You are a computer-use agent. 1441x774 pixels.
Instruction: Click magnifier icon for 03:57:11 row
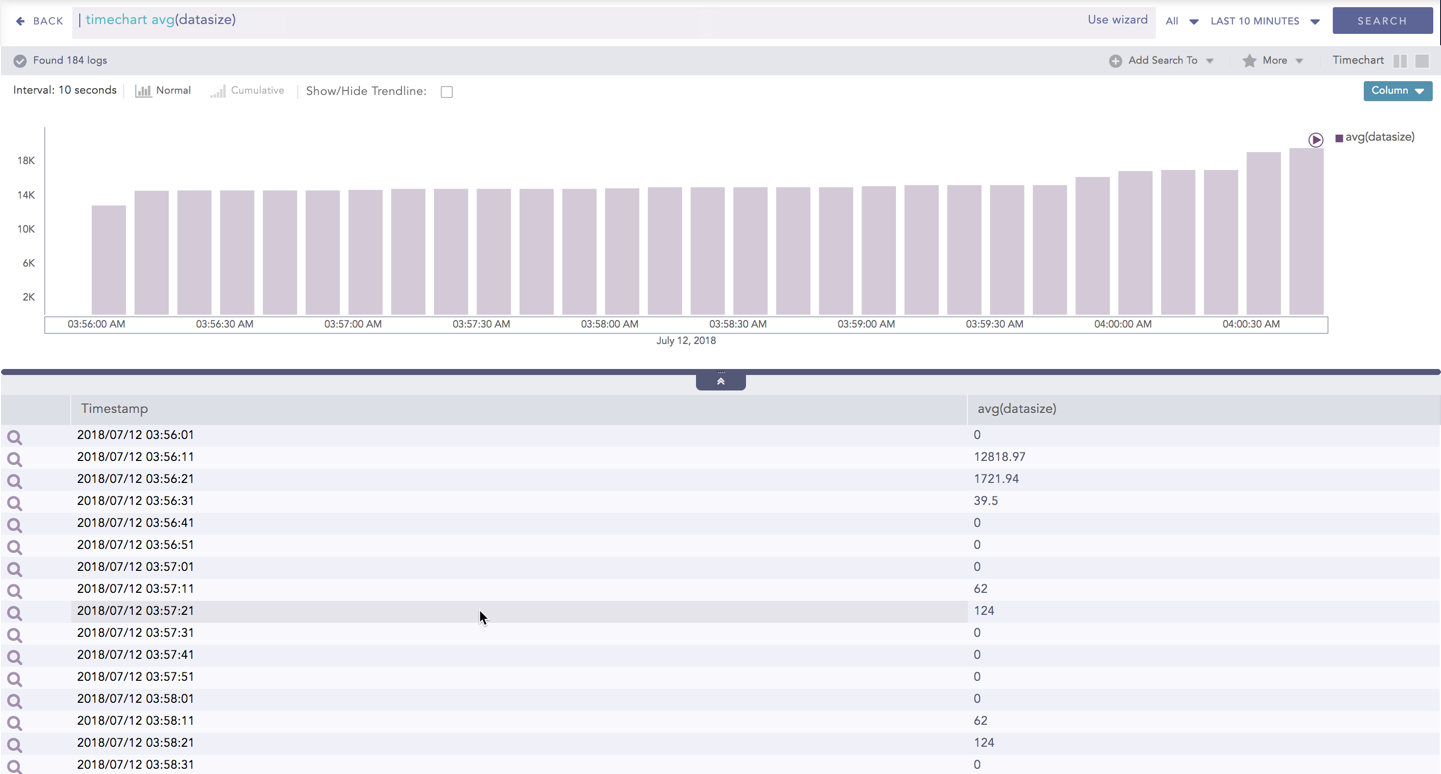click(14, 591)
